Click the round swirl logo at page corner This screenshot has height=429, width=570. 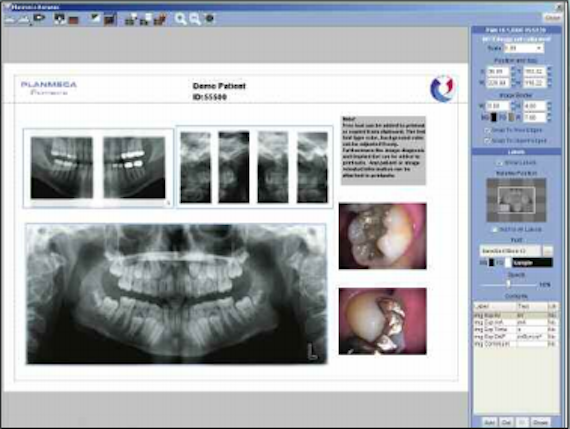[443, 88]
